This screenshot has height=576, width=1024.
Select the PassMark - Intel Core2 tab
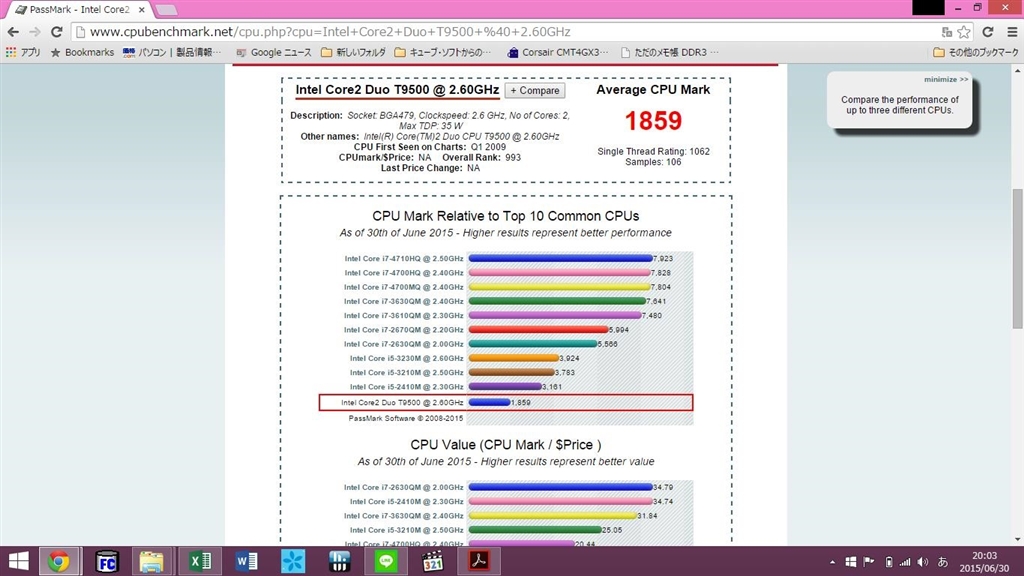point(80,10)
